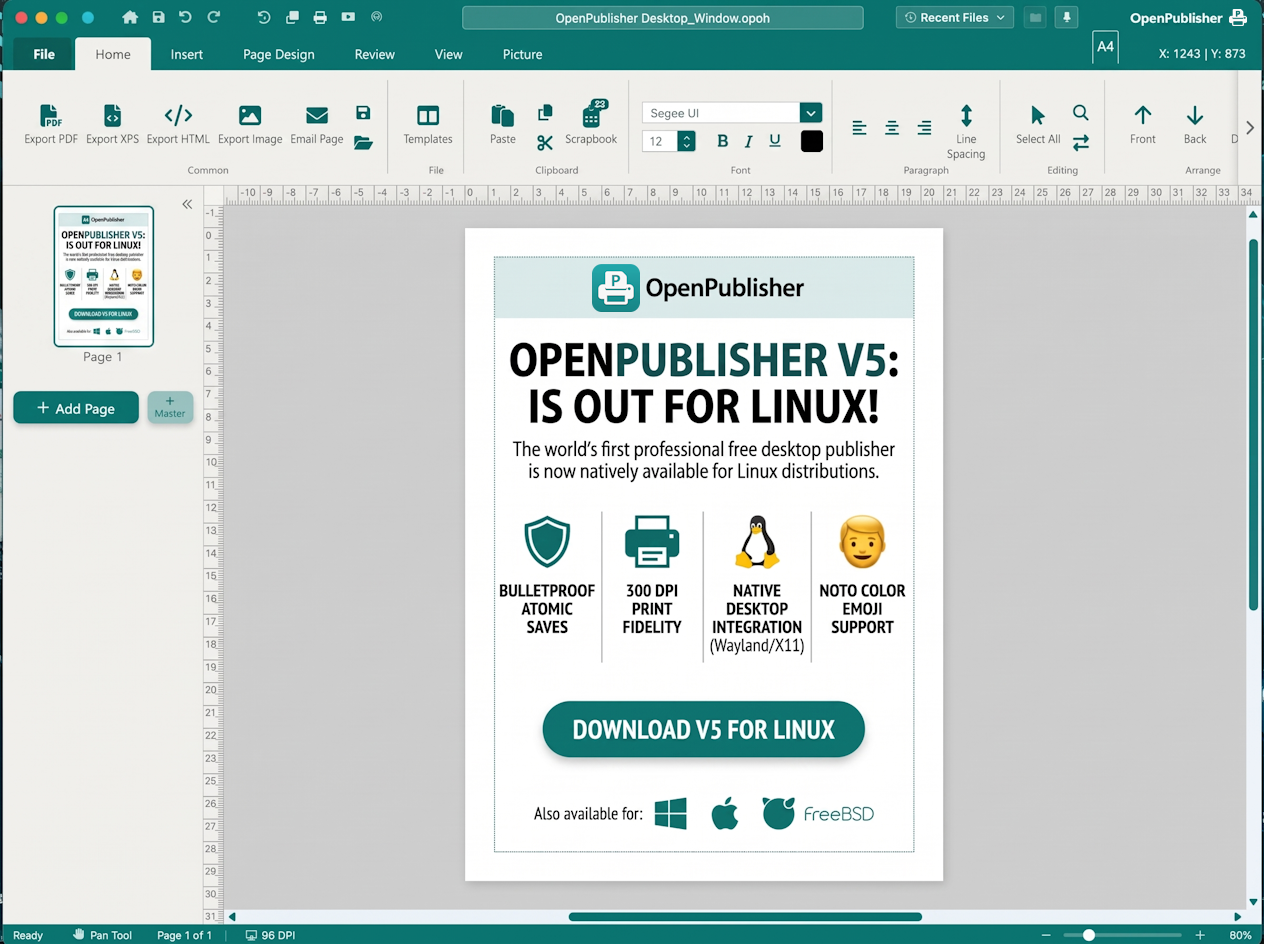
Task: Toggle Bold formatting
Action: coord(723,141)
